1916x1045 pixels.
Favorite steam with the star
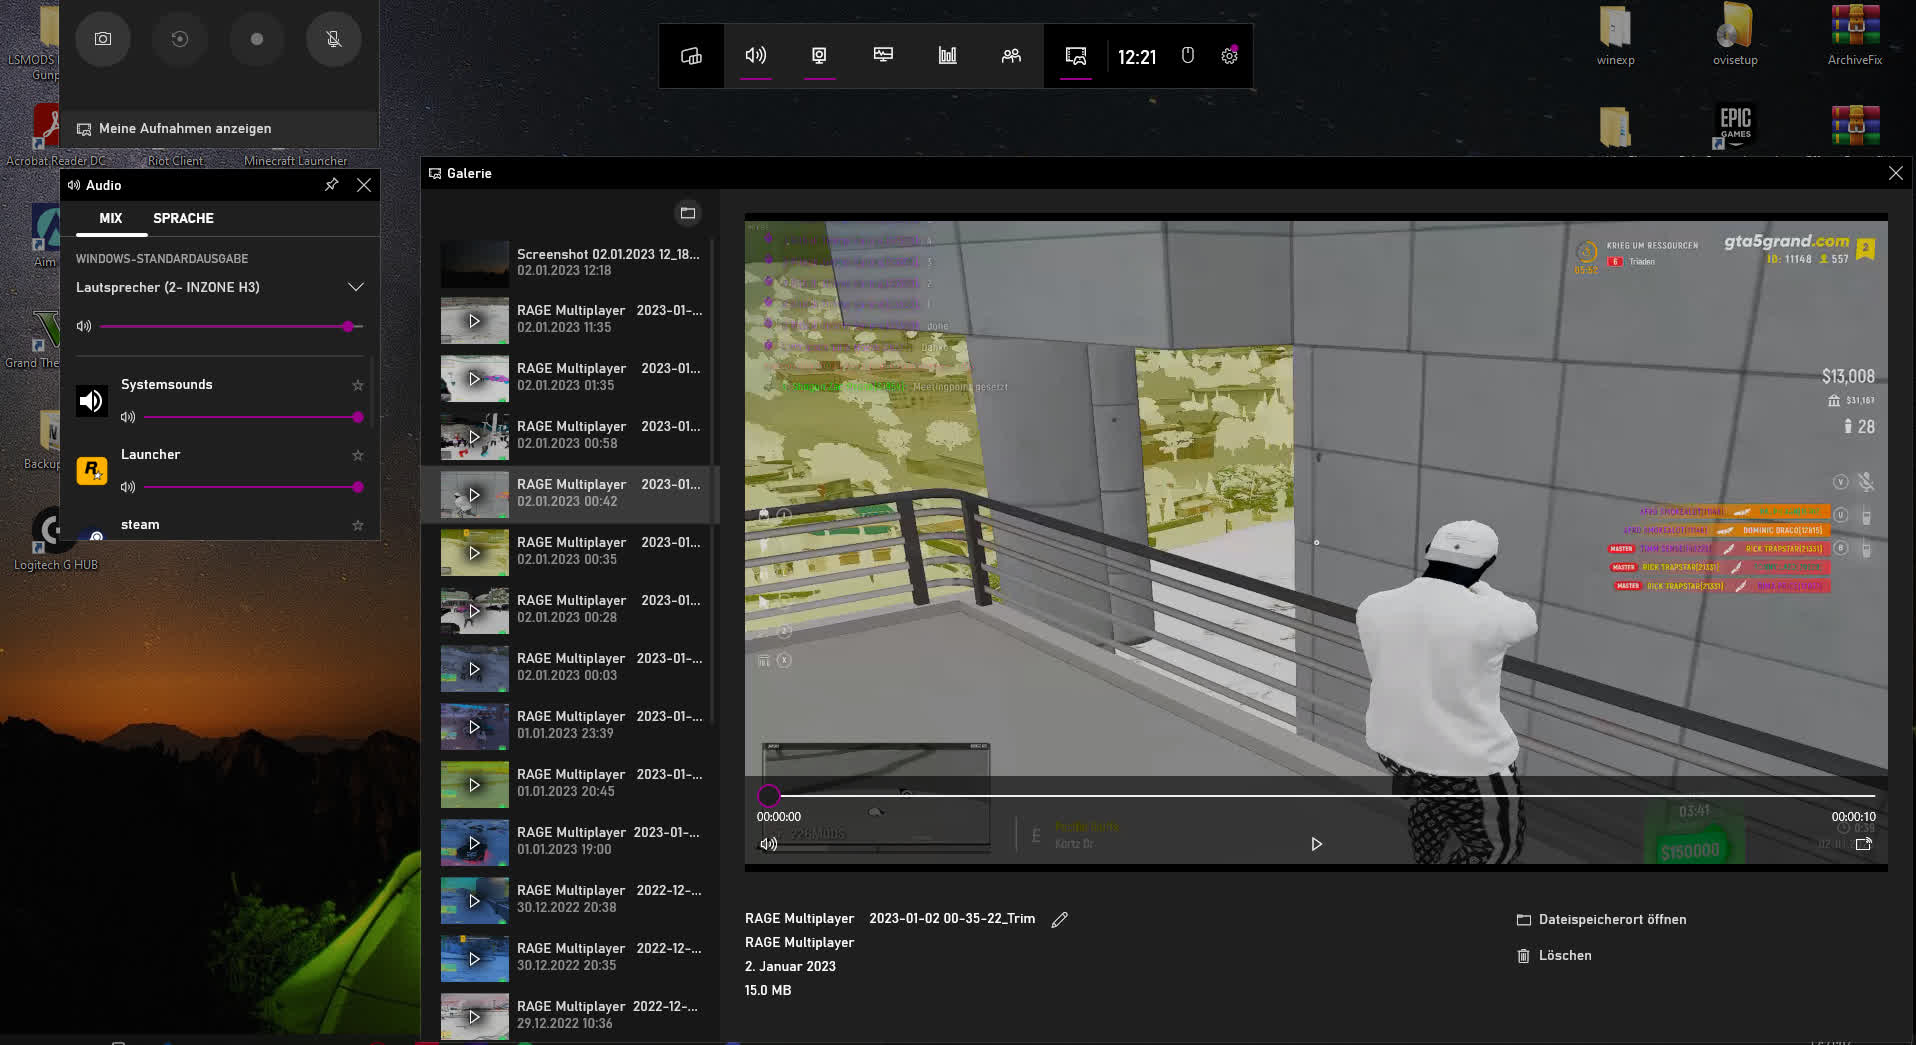(358, 525)
